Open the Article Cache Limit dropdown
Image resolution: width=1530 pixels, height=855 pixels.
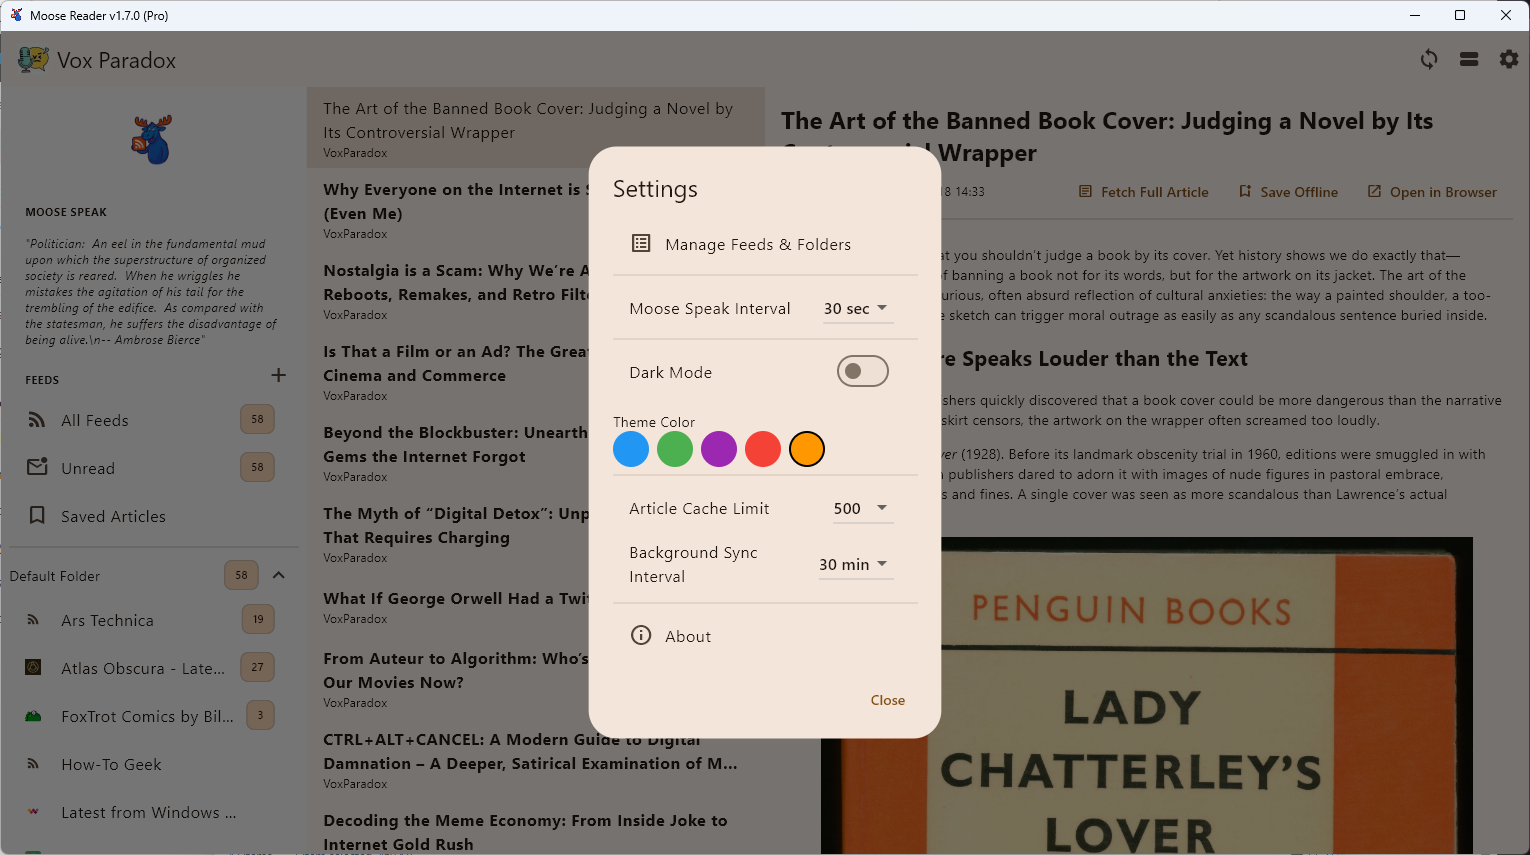pyautogui.click(x=861, y=508)
